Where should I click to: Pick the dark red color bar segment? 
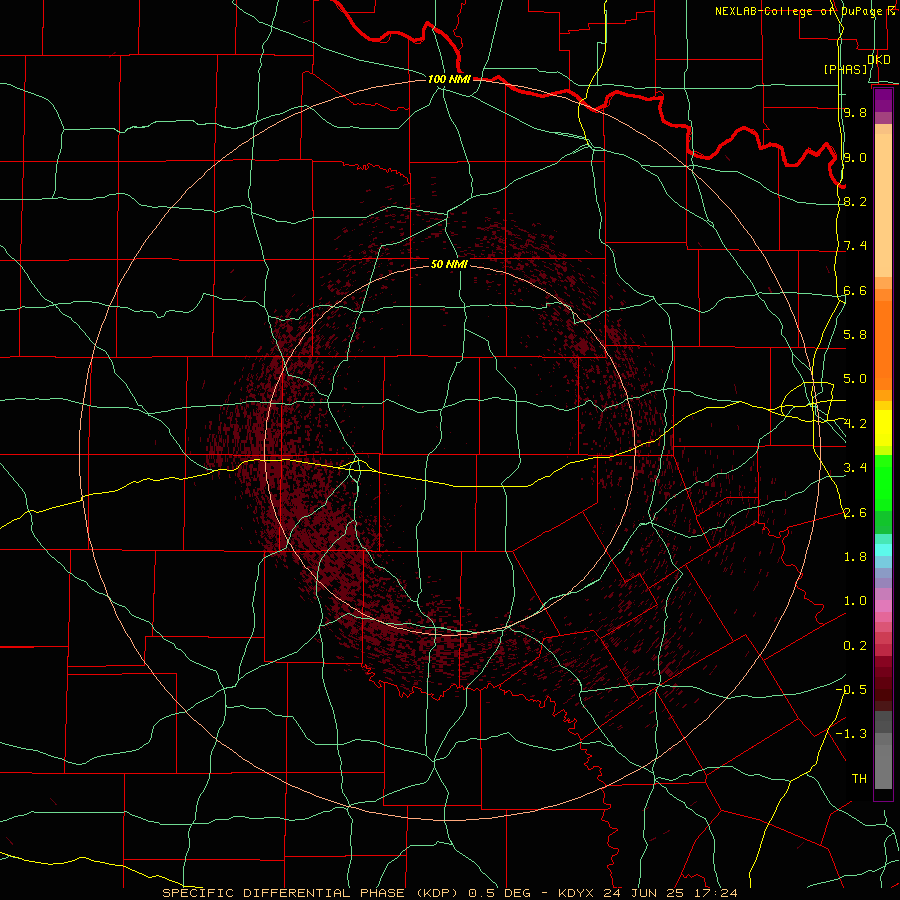coord(883,683)
